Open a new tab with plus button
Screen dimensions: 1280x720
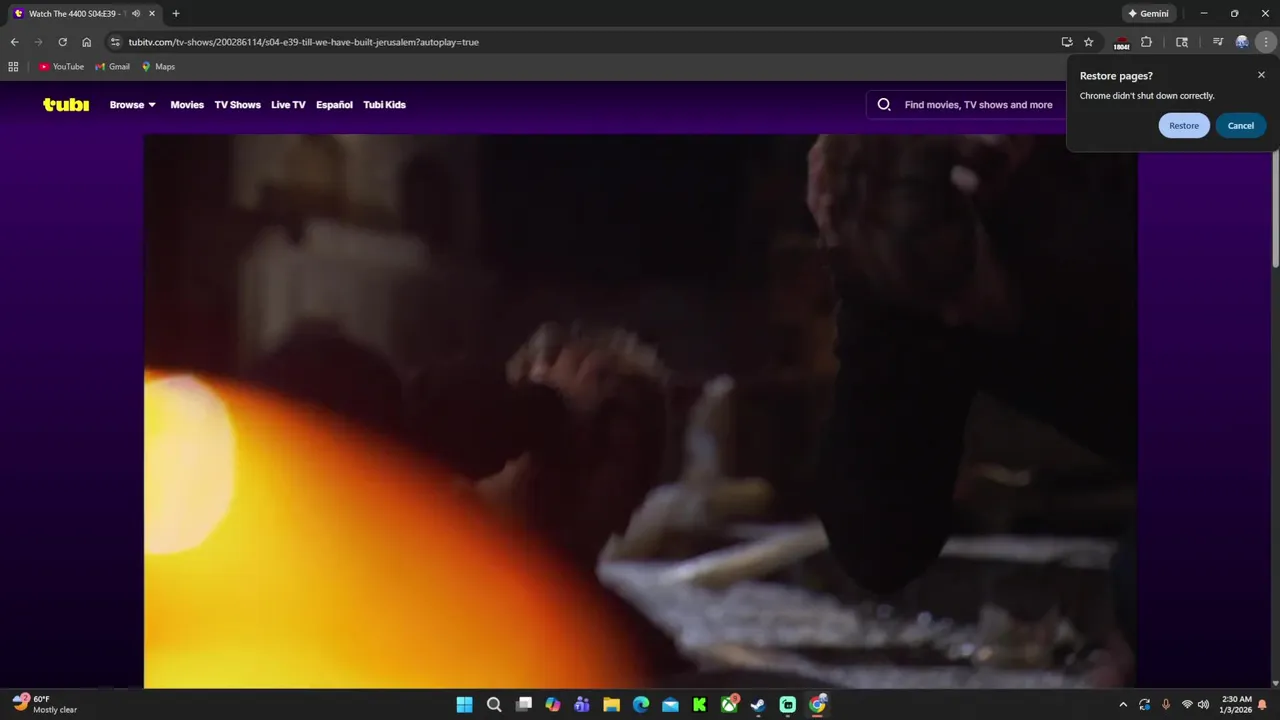click(x=176, y=14)
